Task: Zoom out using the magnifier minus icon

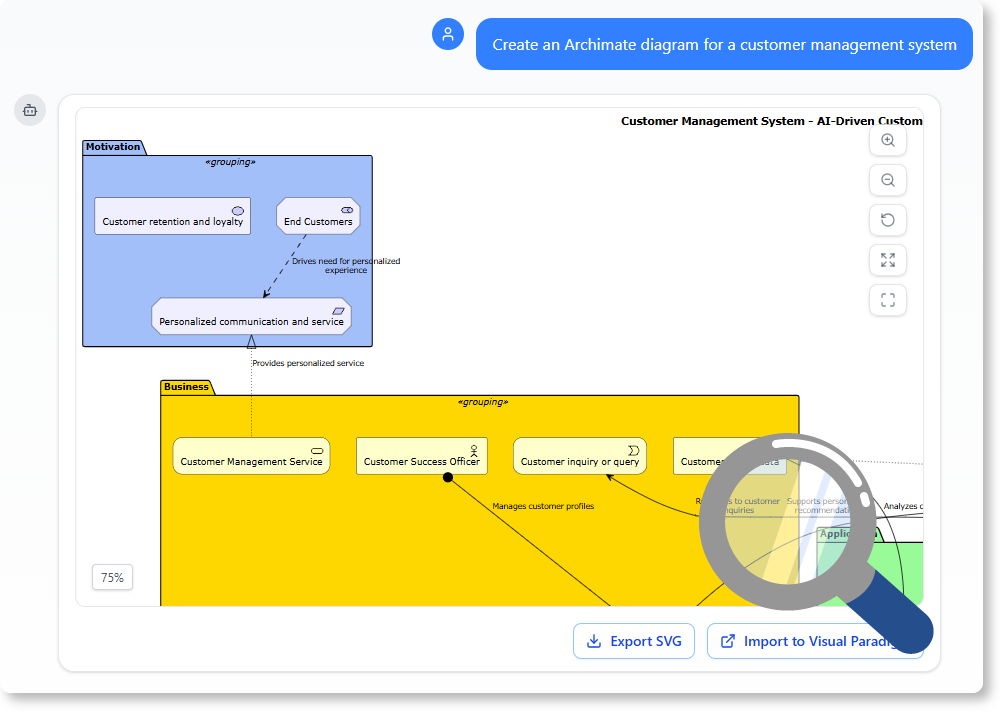Action: [x=887, y=180]
